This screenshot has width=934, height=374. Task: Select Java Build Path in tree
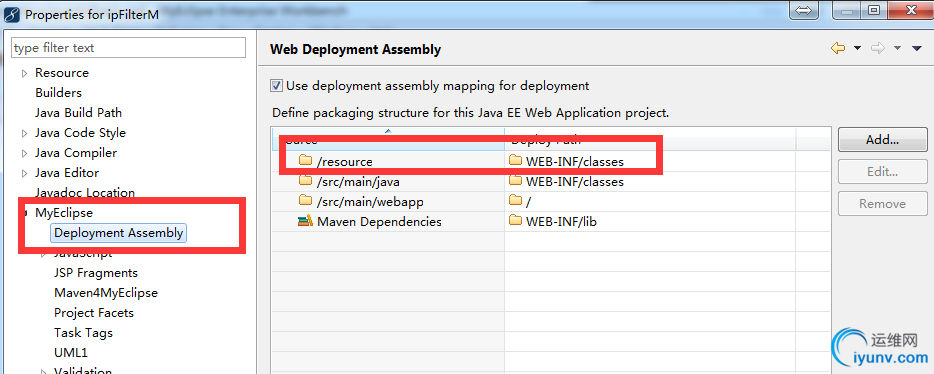[x=79, y=113]
